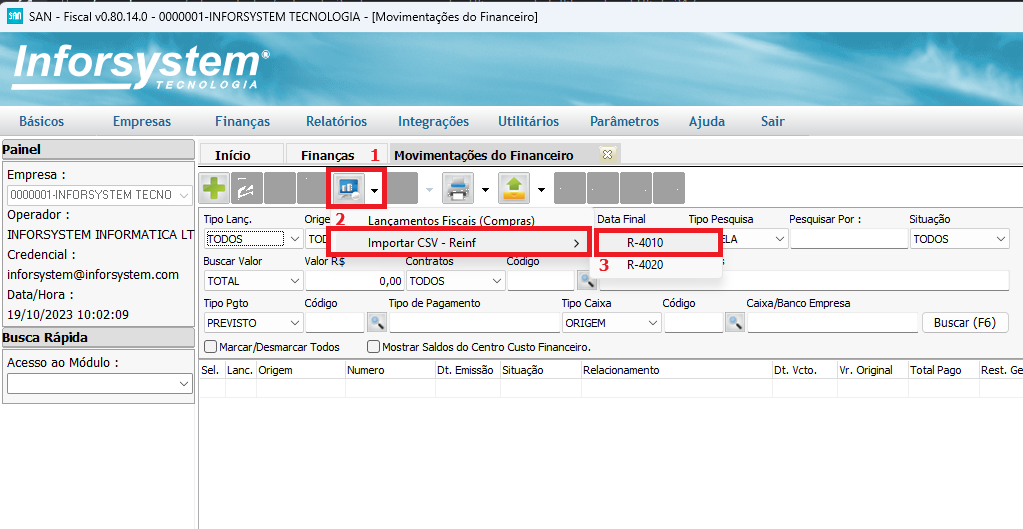Open dropdown arrow beside monitor import icon
The width and height of the screenshot is (1023, 529).
tap(374, 190)
